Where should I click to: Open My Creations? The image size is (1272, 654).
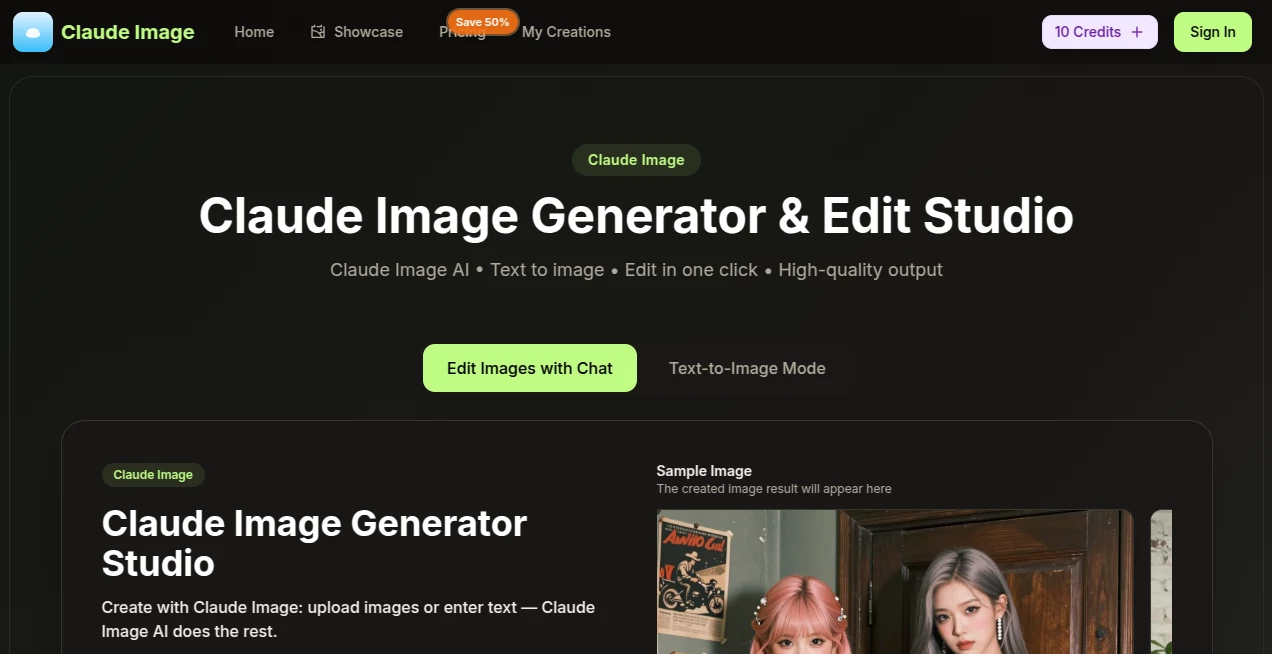click(x=566, y=31)
